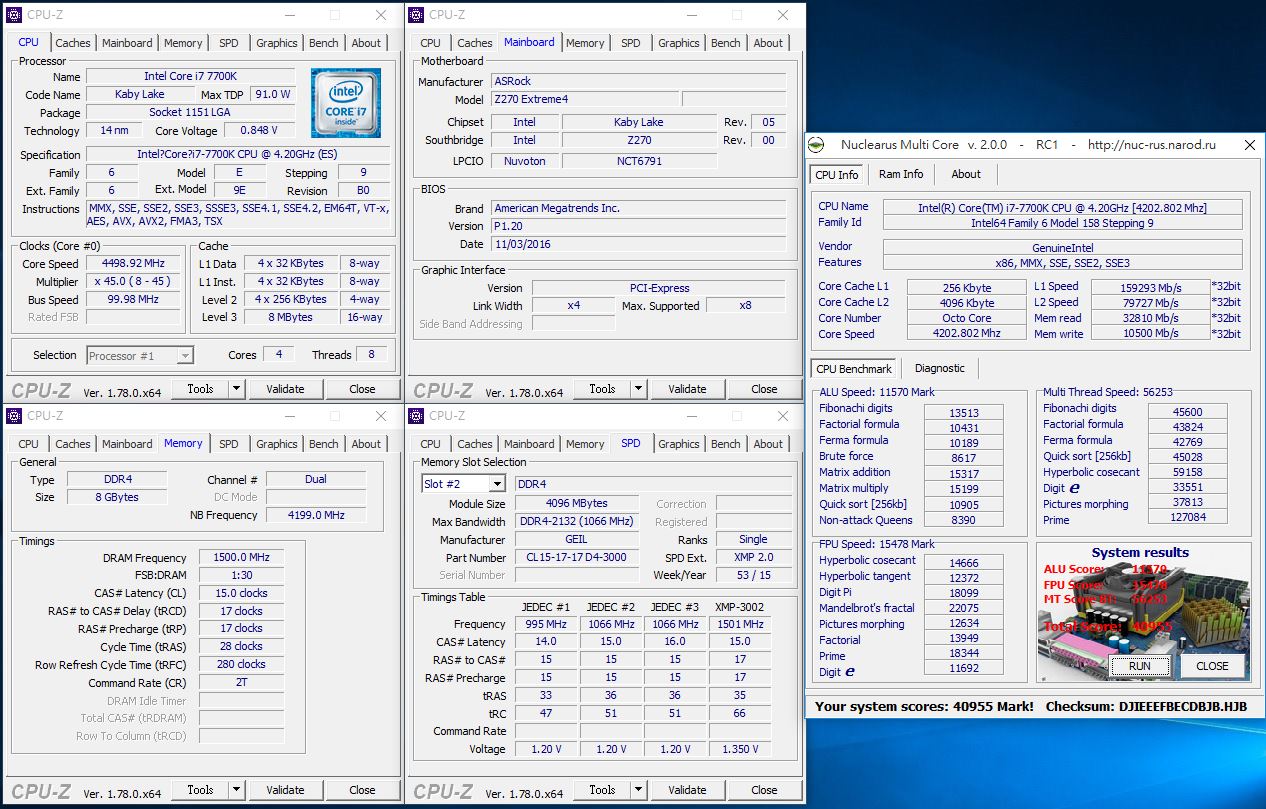The image size is (1266, 809).
Task: Click the Core Number Octo Core value
Action: (966, 319)
